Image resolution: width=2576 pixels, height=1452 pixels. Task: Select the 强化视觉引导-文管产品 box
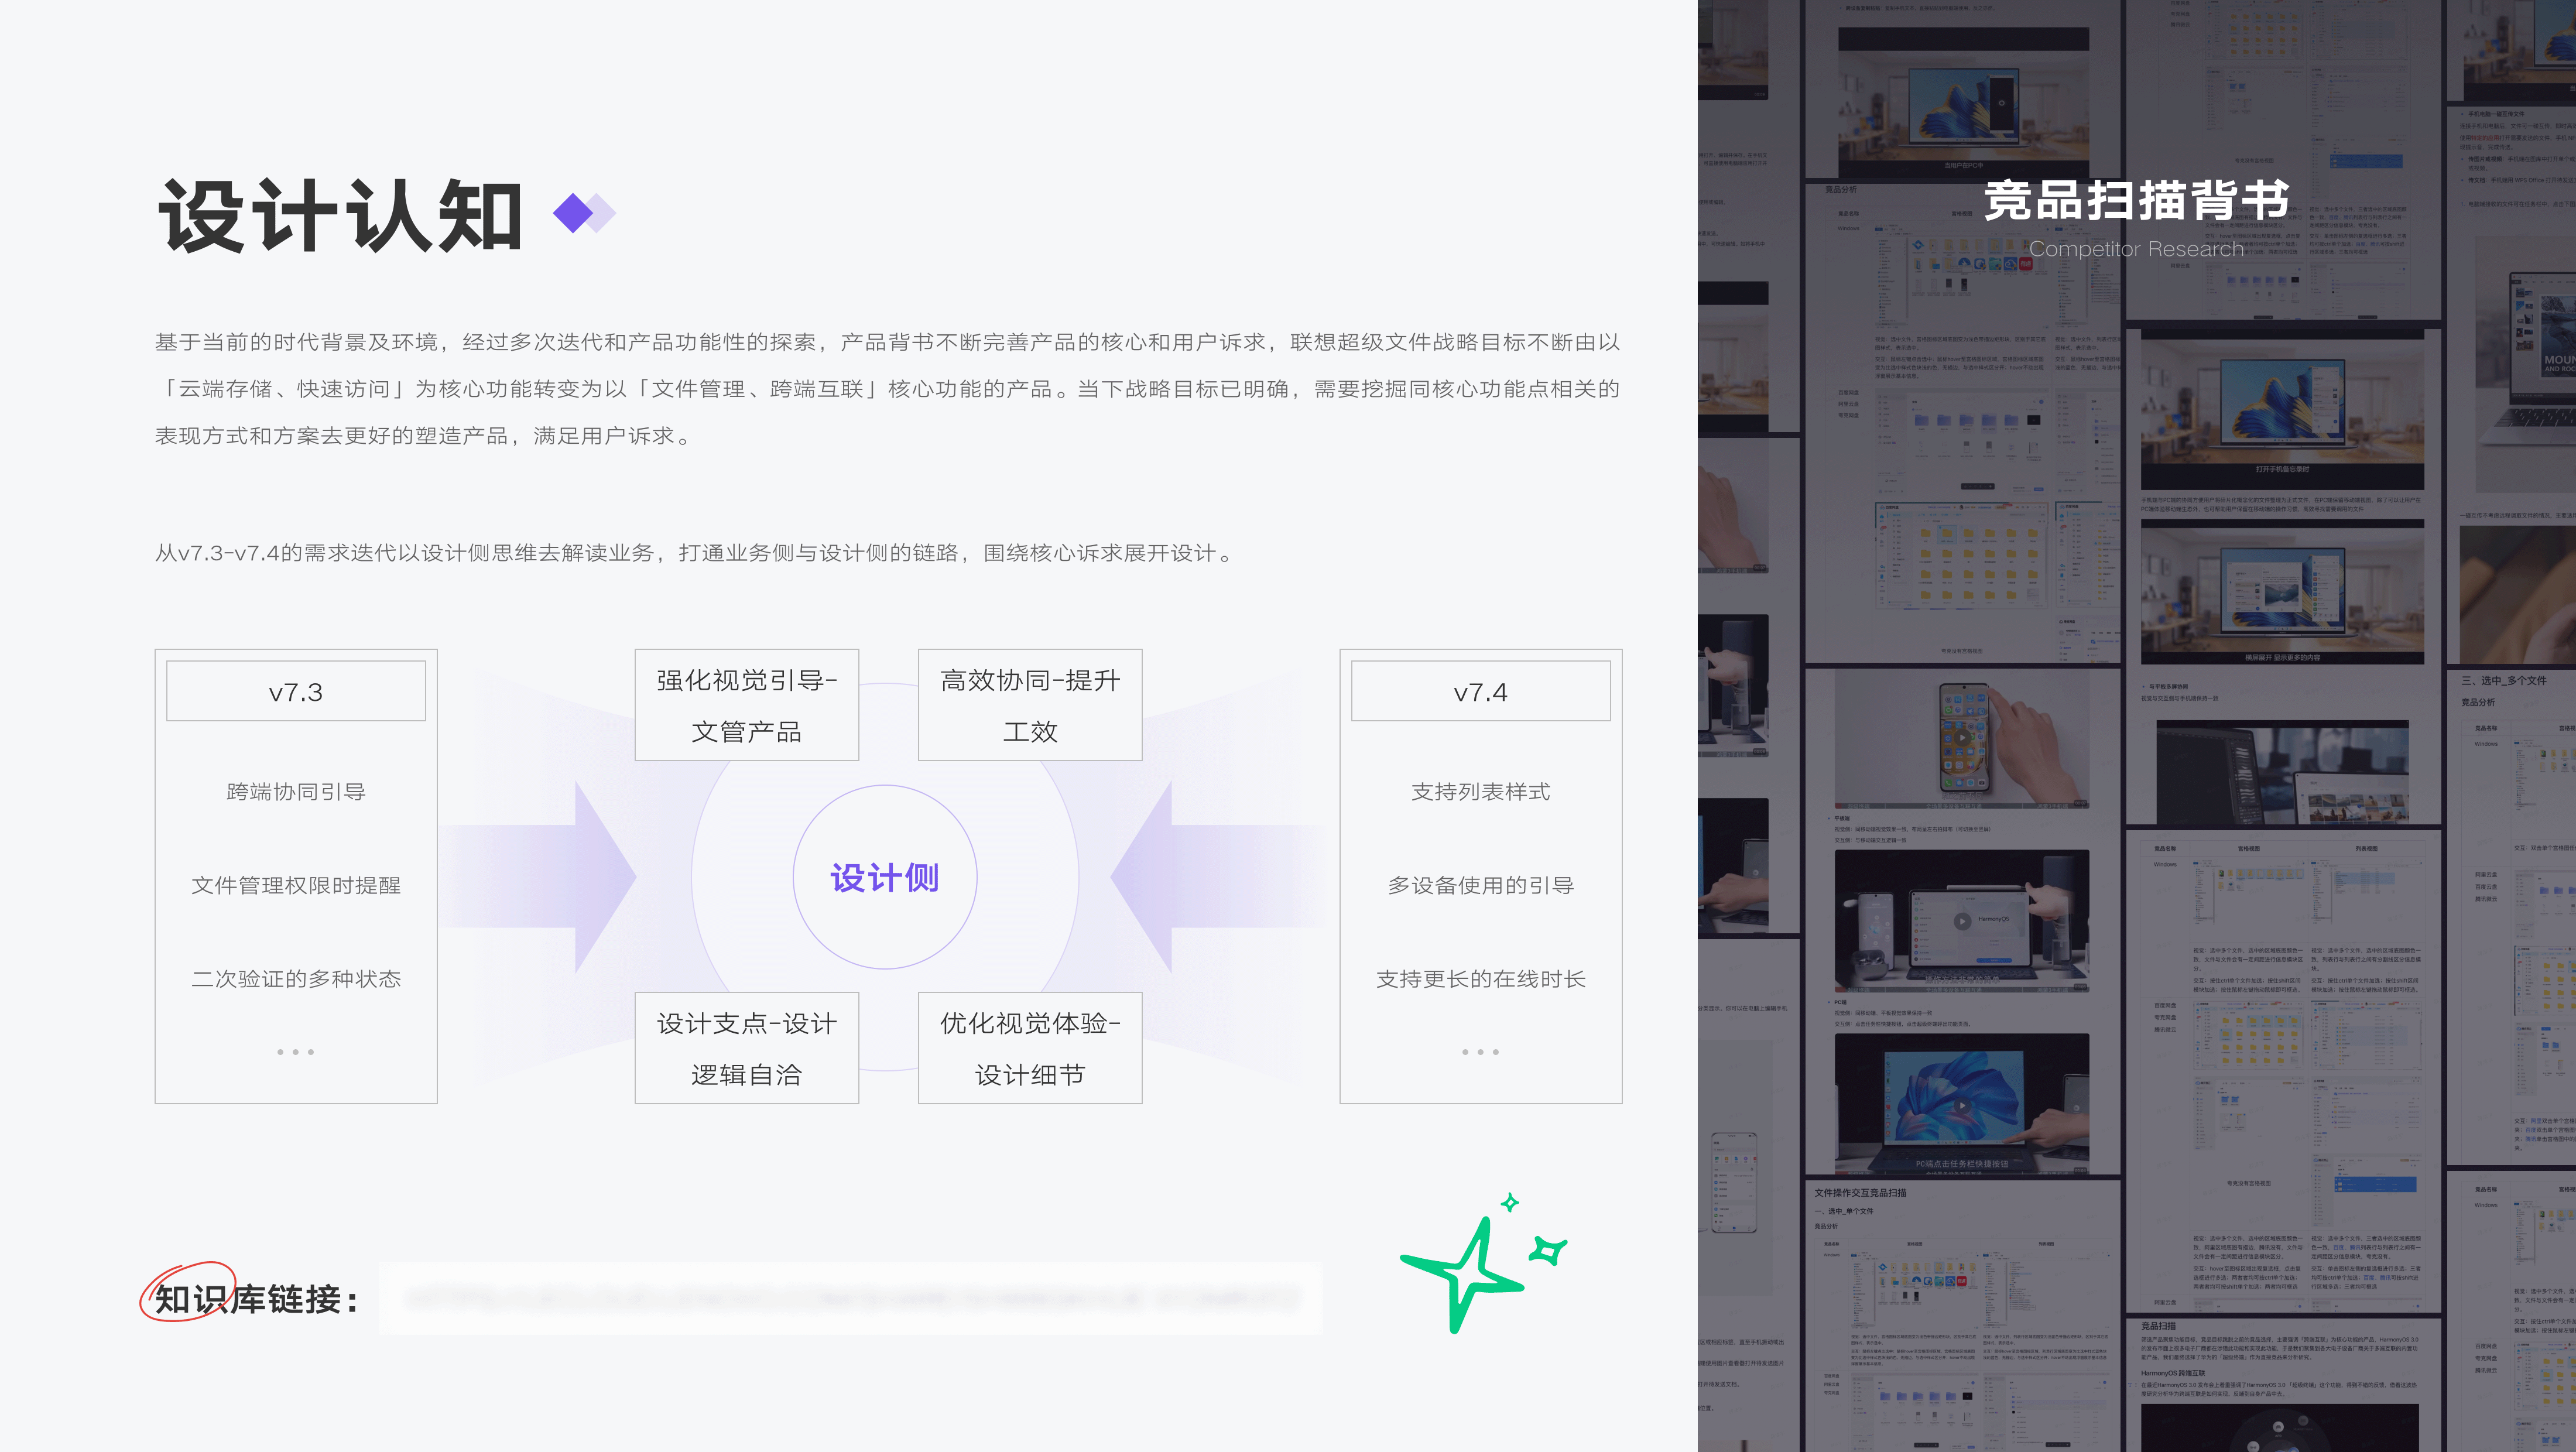tap(747, 705)
